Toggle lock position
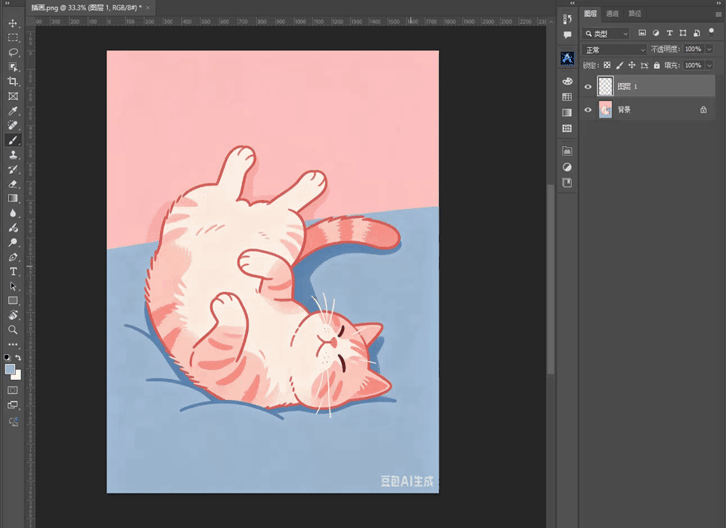The width and height of the screenshot is (726, 528). [x=632, y=65]
